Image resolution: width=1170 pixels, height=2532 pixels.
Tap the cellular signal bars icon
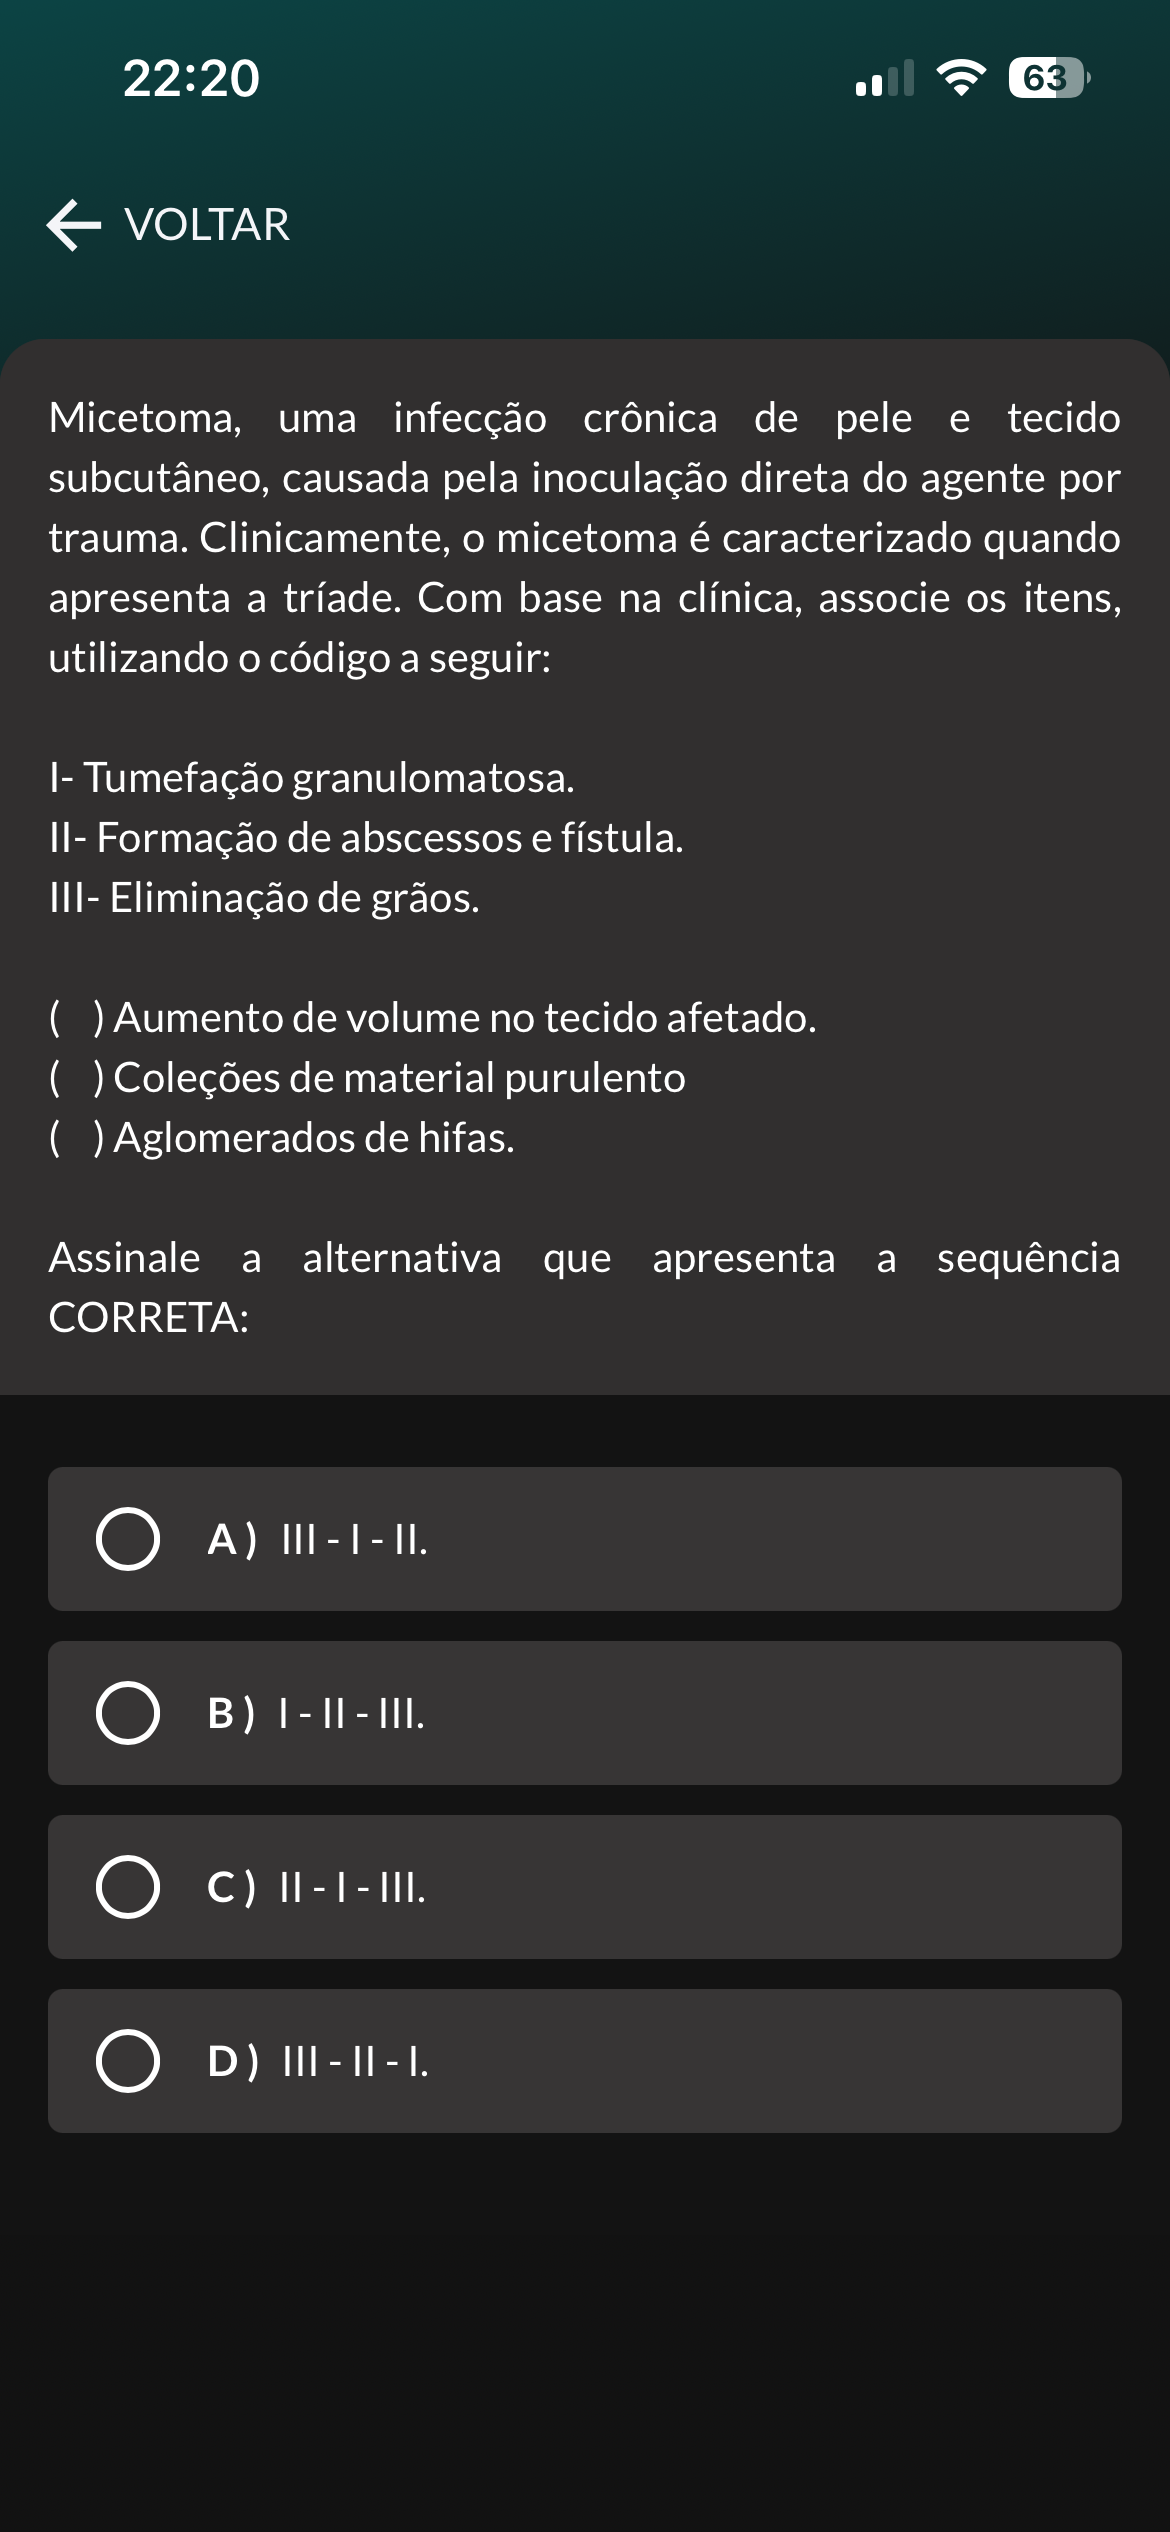click(x=885, y=78)
